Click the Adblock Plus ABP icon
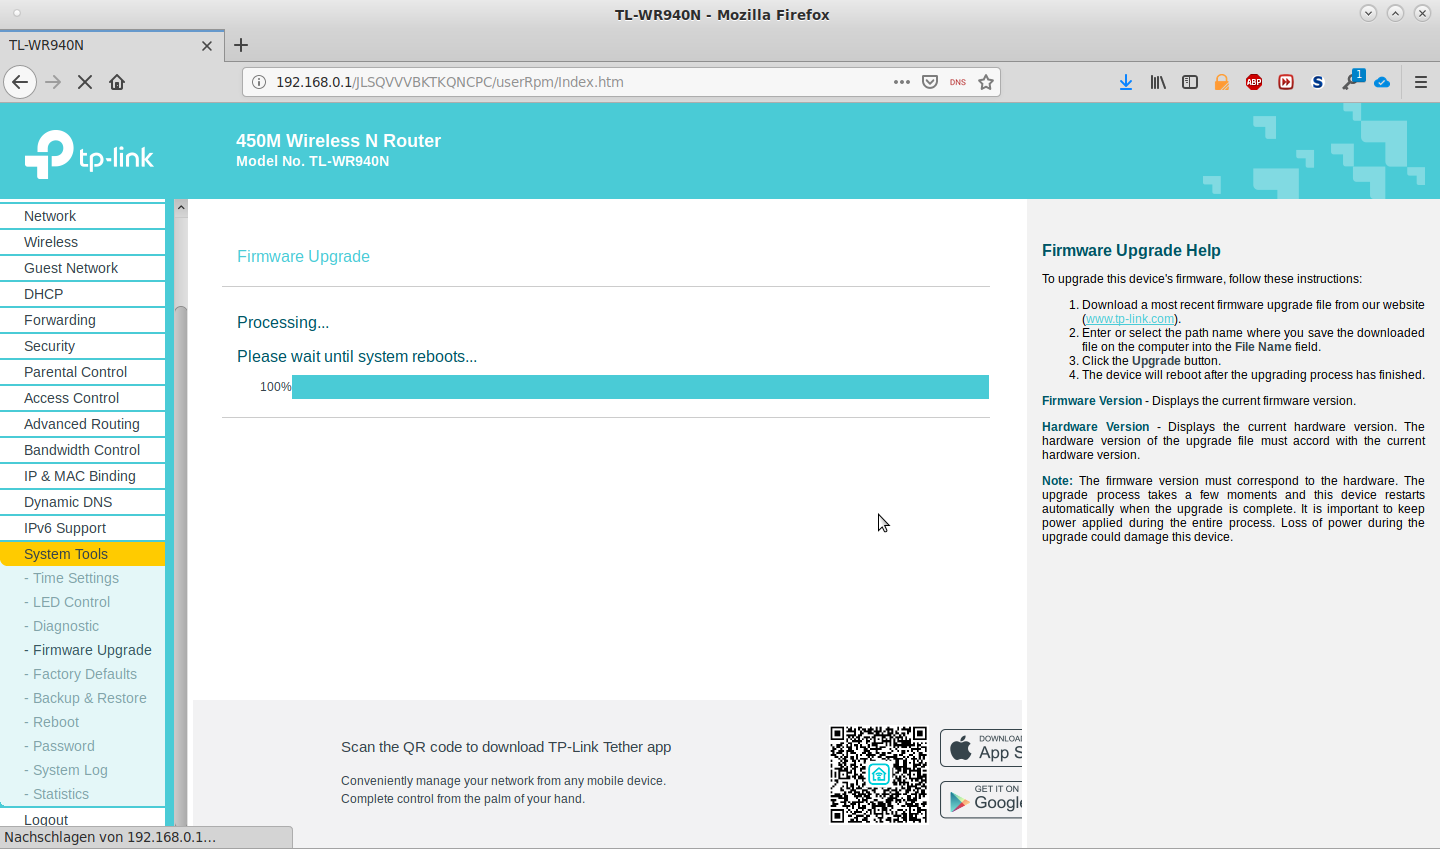This screenshot has height=849, width=1440. coord(1253,82)
